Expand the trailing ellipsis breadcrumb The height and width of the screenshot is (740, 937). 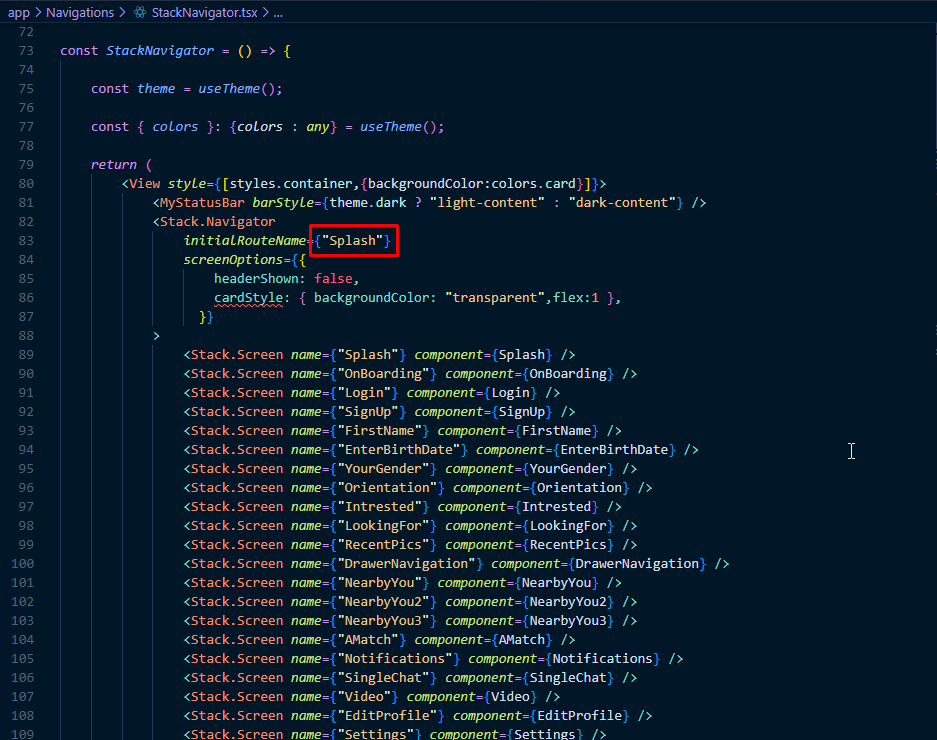[x=277, y=13]
